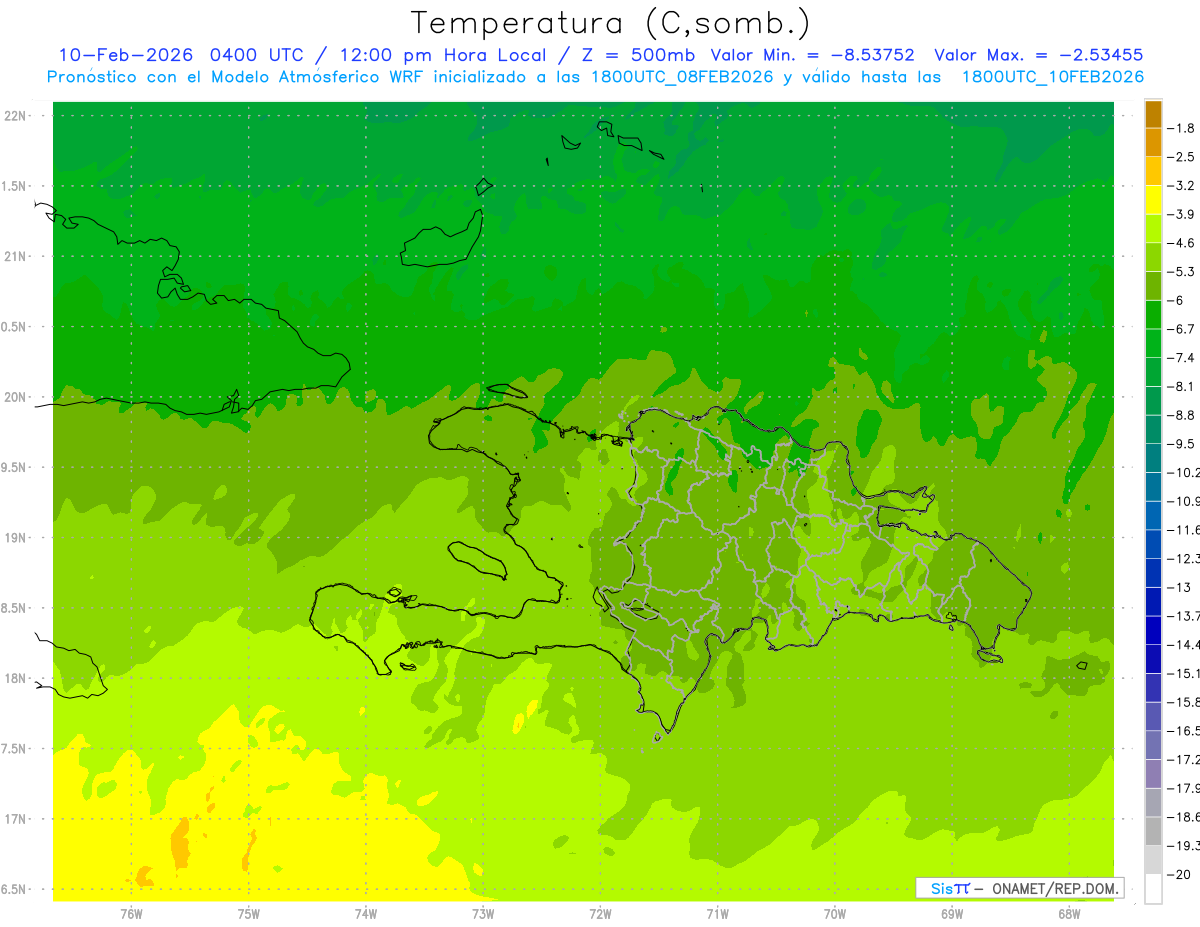Screen dimensions: 1200x927
Task: Select the olive-green swatch between -5.3 and -6
Action: [x=1153, y=286]
